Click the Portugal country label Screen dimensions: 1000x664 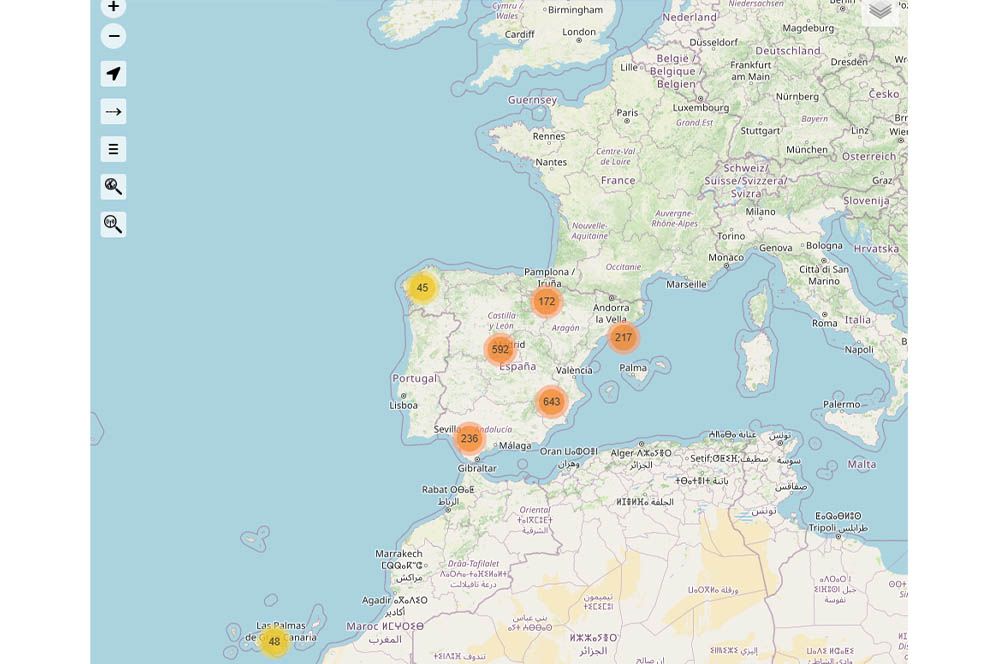tap(415, 378)
